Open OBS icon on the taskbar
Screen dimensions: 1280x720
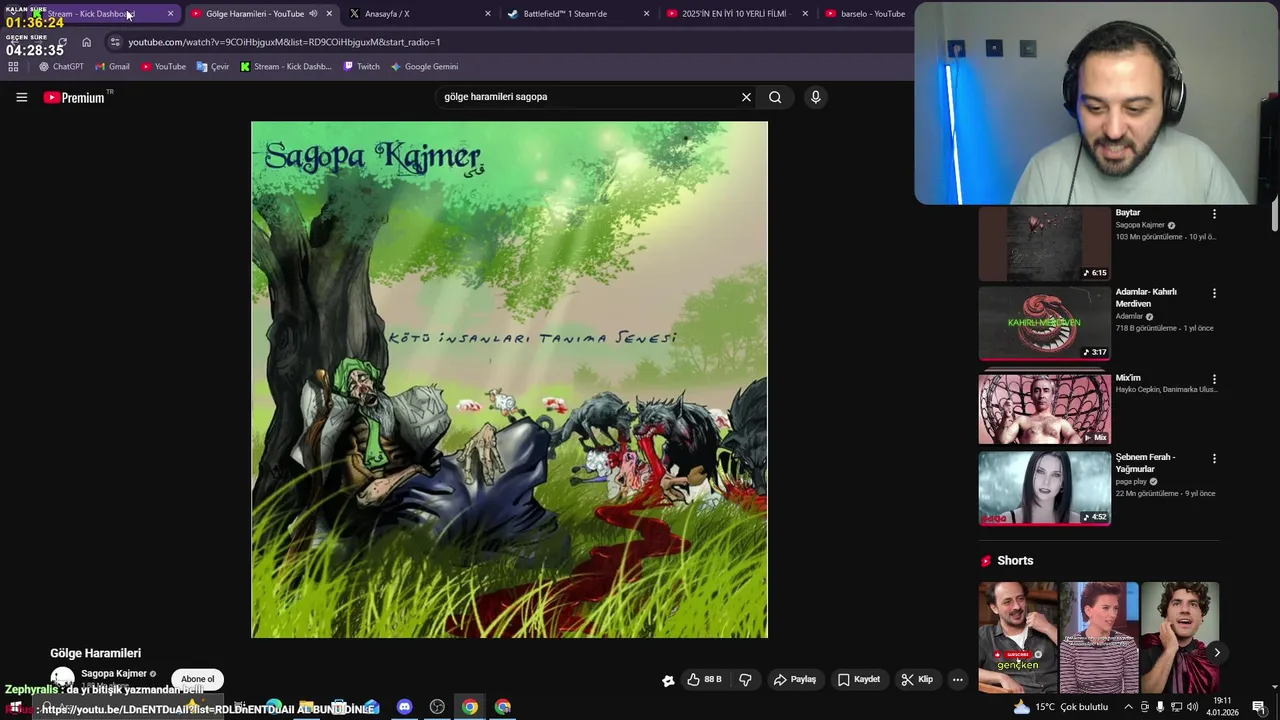[x=437, y=707]
